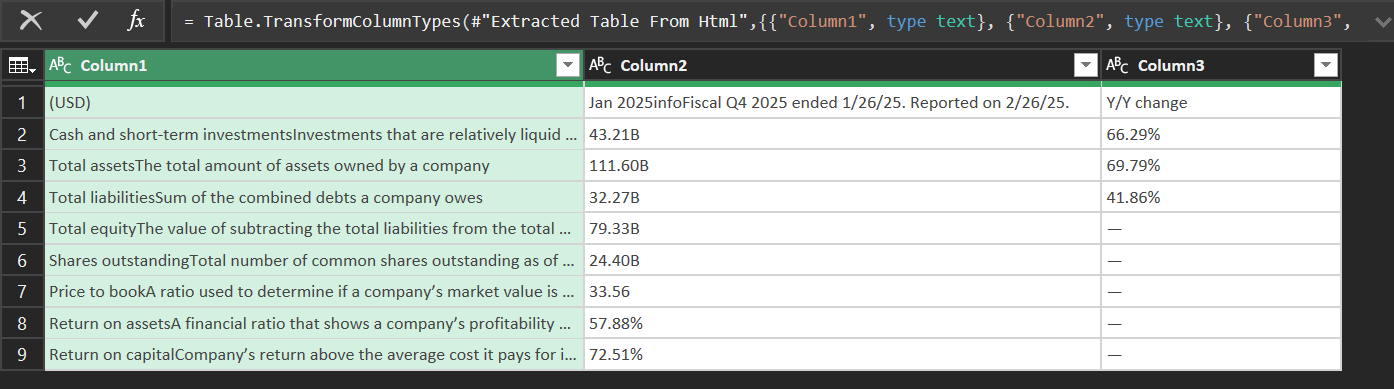1394x389 pixels.
Task: Click the "Total assets" description cell
Action: pos(314,165)
